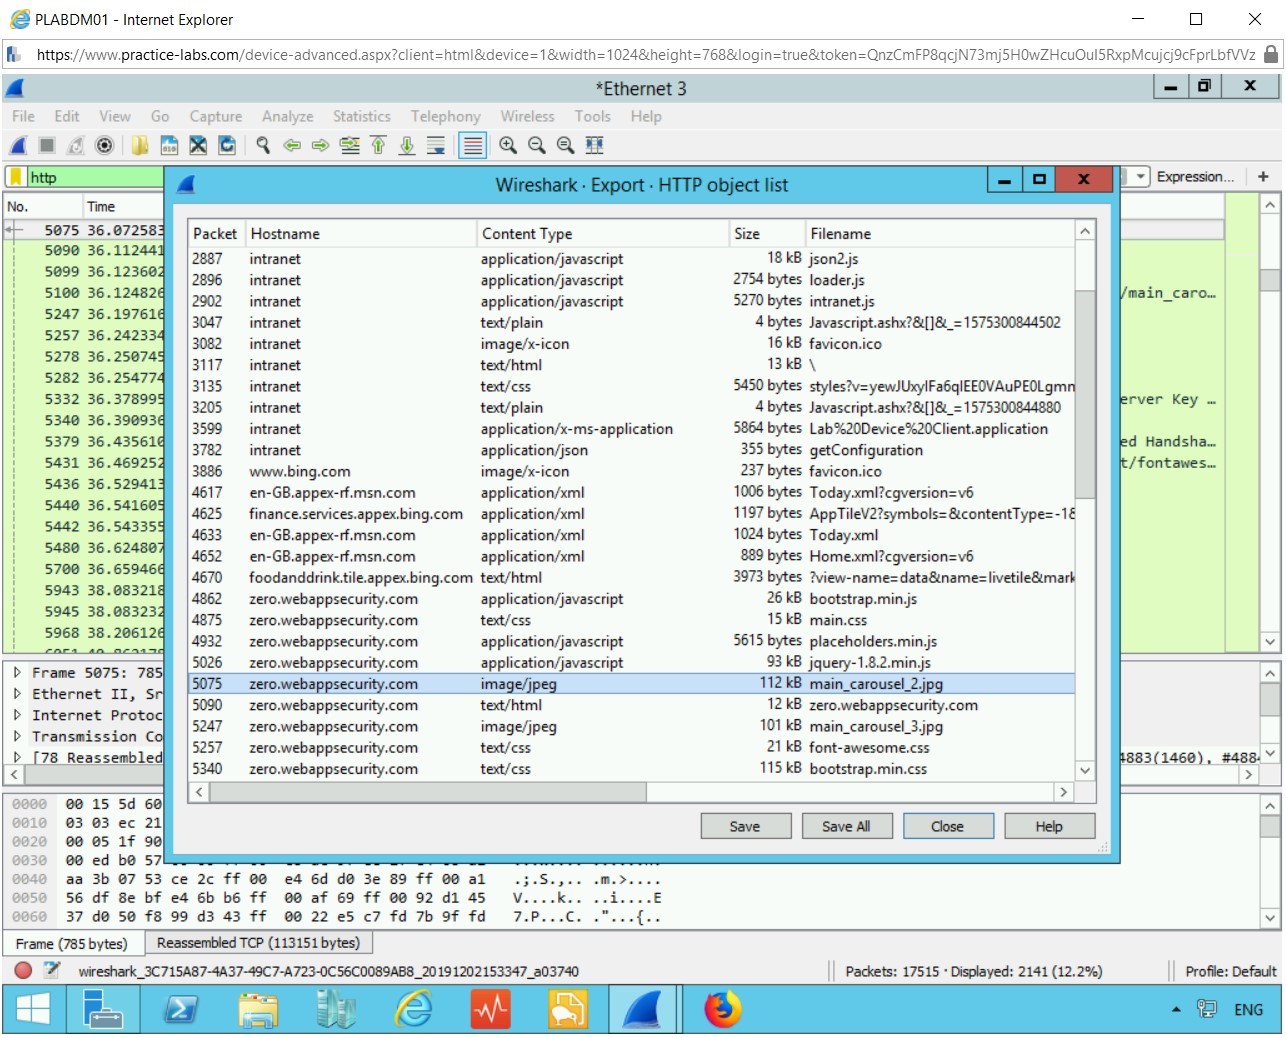Image resolution: width=1286 pixels, height=1038 pixels.
Task: Sort object list by Content Type column
Action: [x=603, y=234]
